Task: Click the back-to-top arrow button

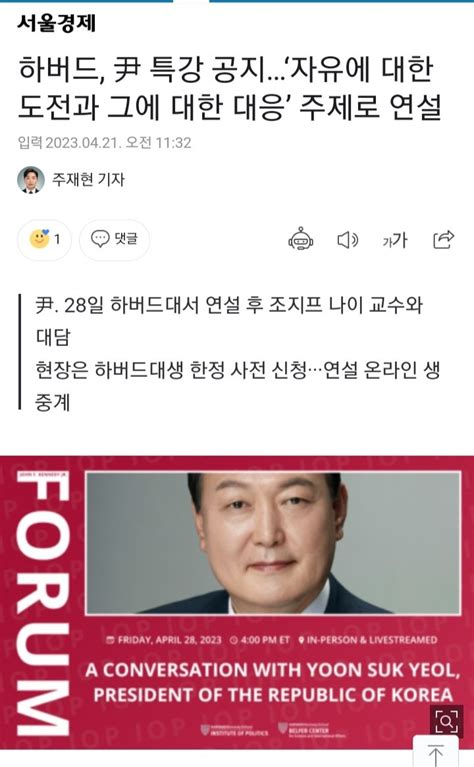Action: point(435,753)
